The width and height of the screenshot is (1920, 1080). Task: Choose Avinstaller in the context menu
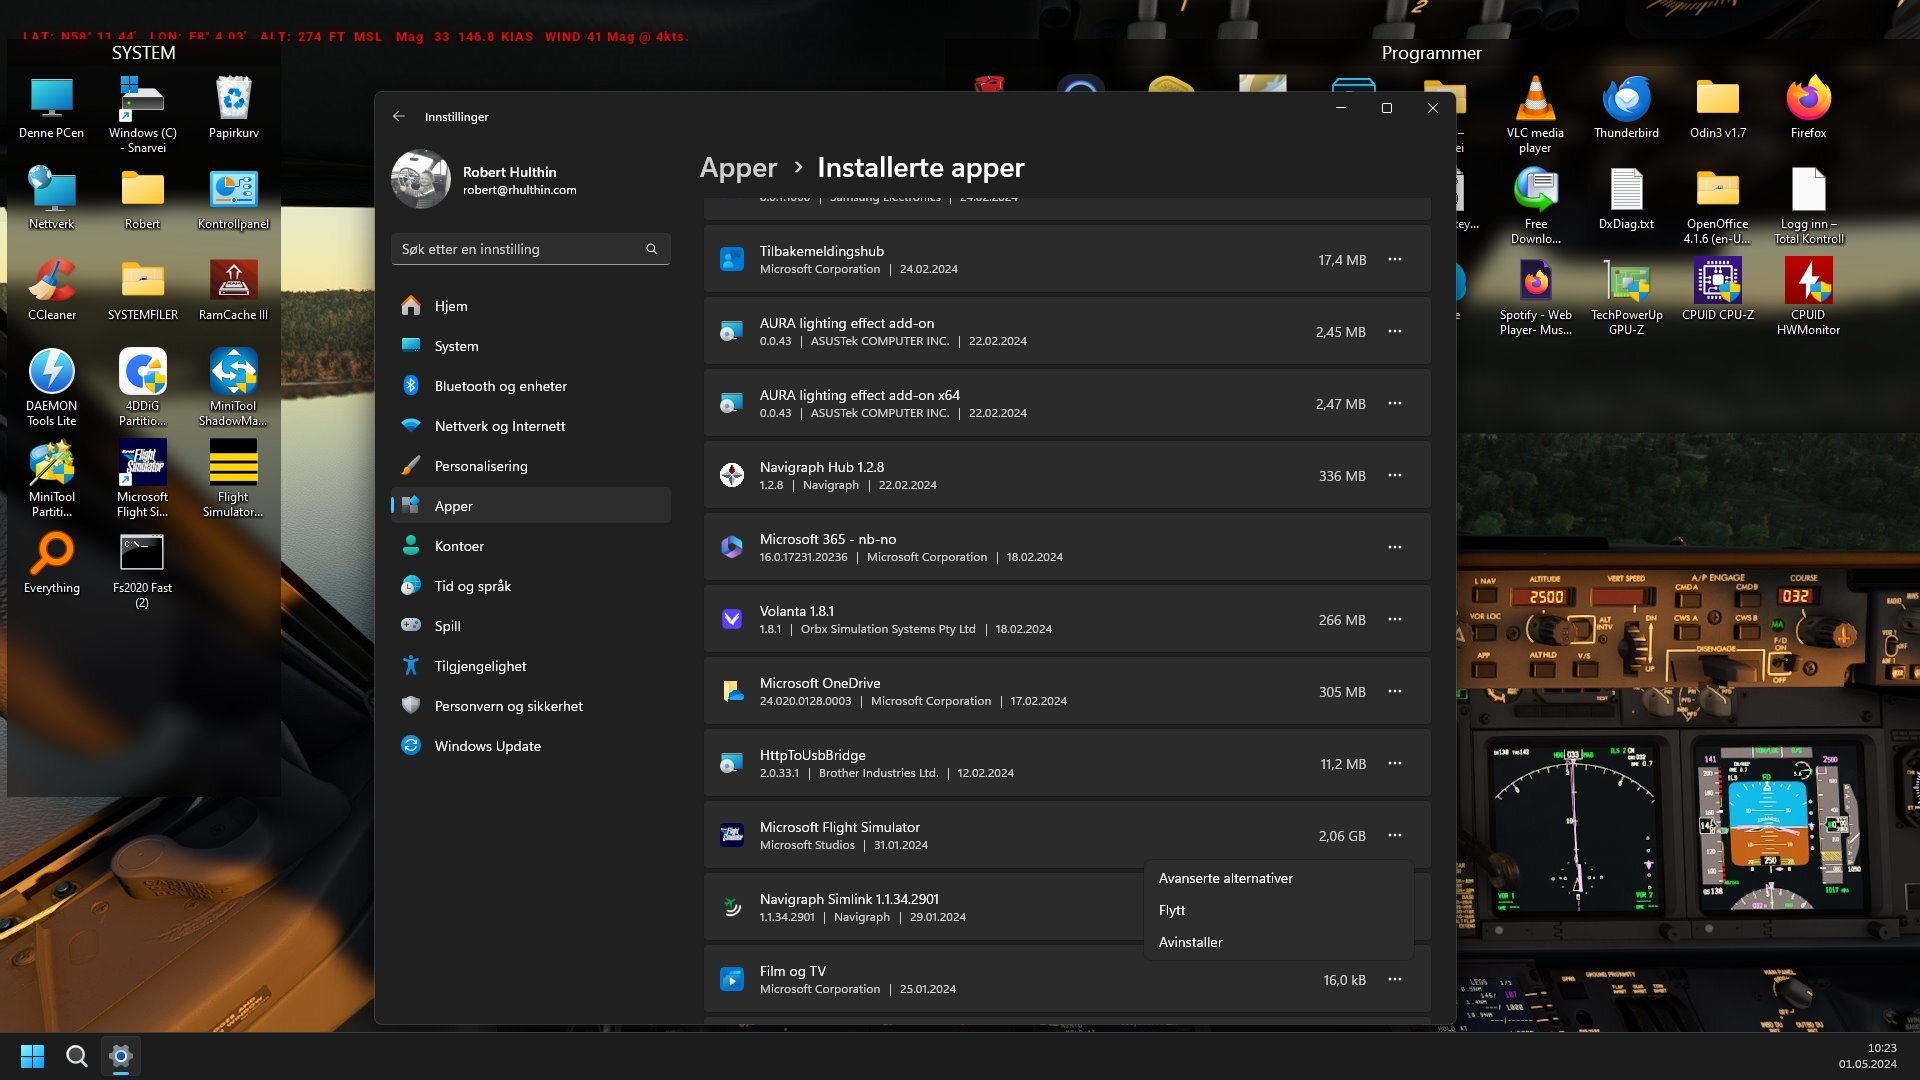tap(1278, 942)
